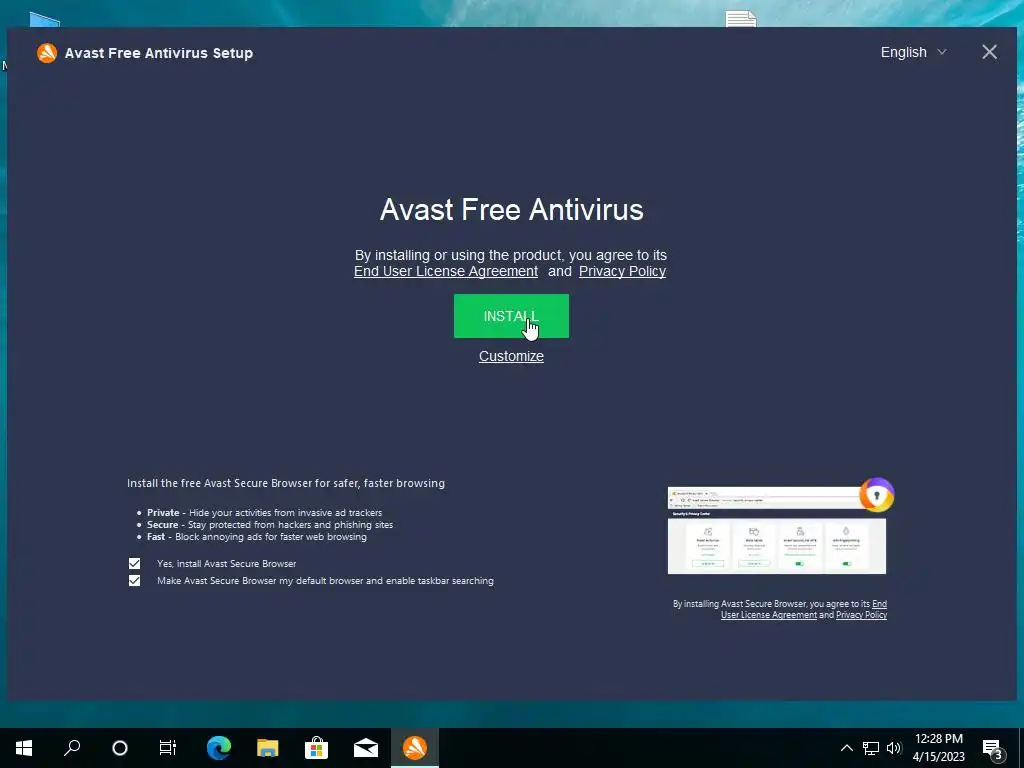Screen dimensions: 1024x768
Task: Open the clock showing 12:28 PM
Action: pos(938,748)
